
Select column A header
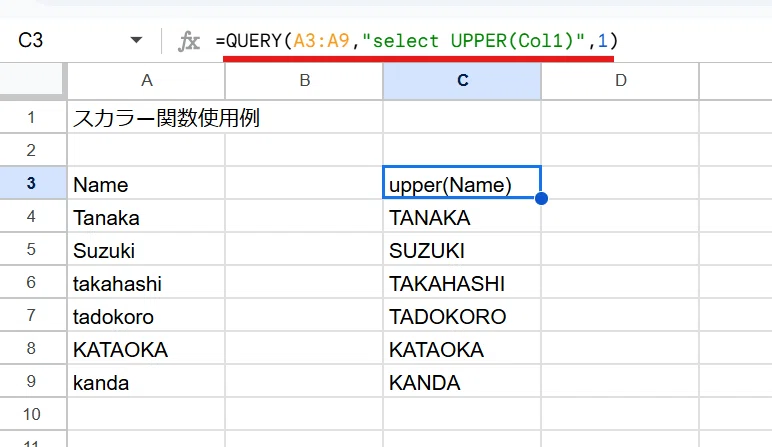(146, 81)
